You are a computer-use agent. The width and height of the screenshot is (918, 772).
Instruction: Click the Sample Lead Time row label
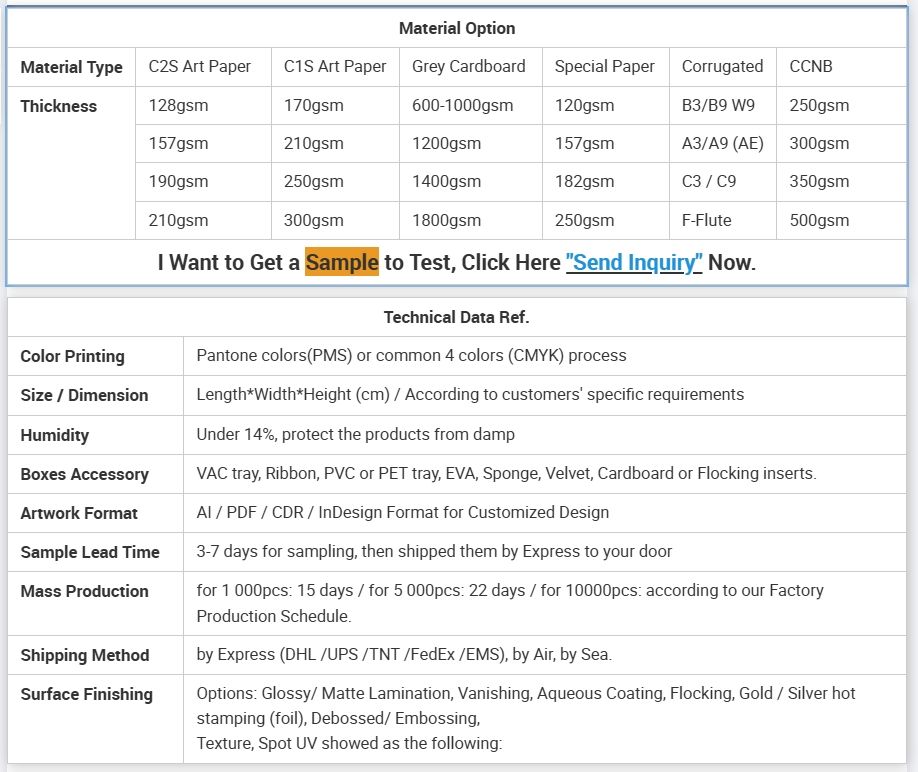[90, 552]
